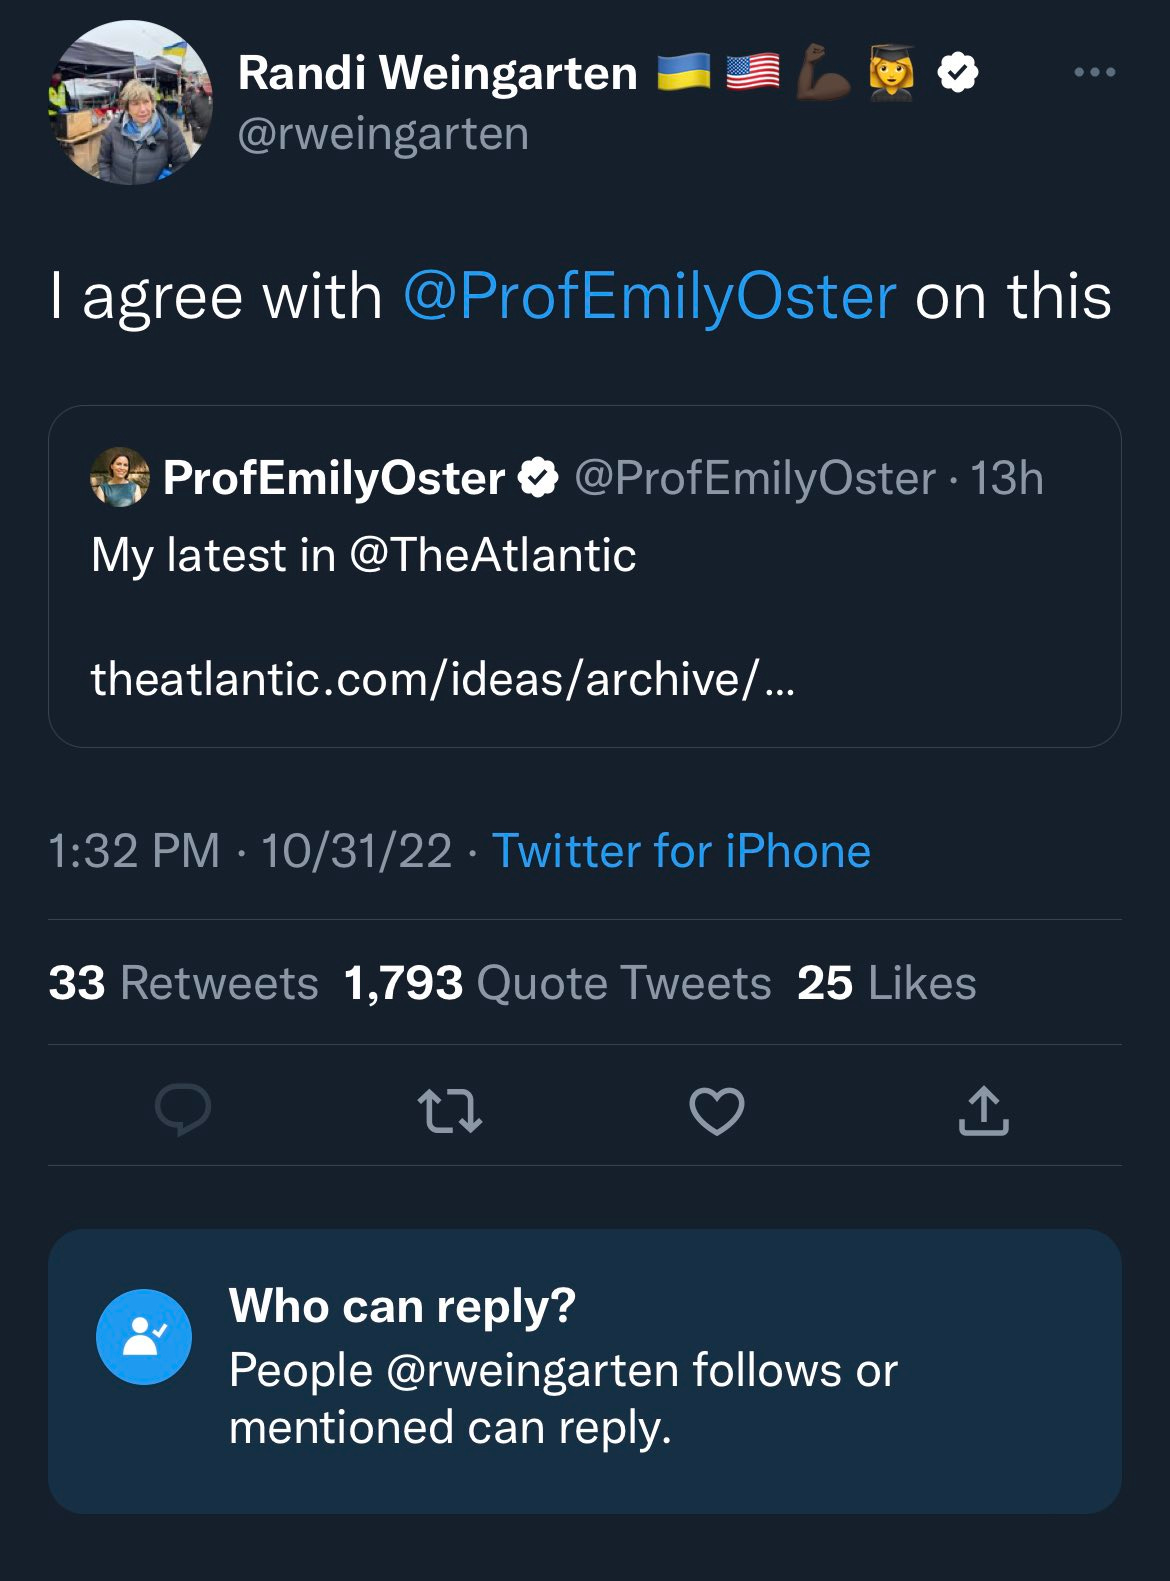Open the @rweingarten handle under name
The image size is (1170, 1581).
click(383, 134)
